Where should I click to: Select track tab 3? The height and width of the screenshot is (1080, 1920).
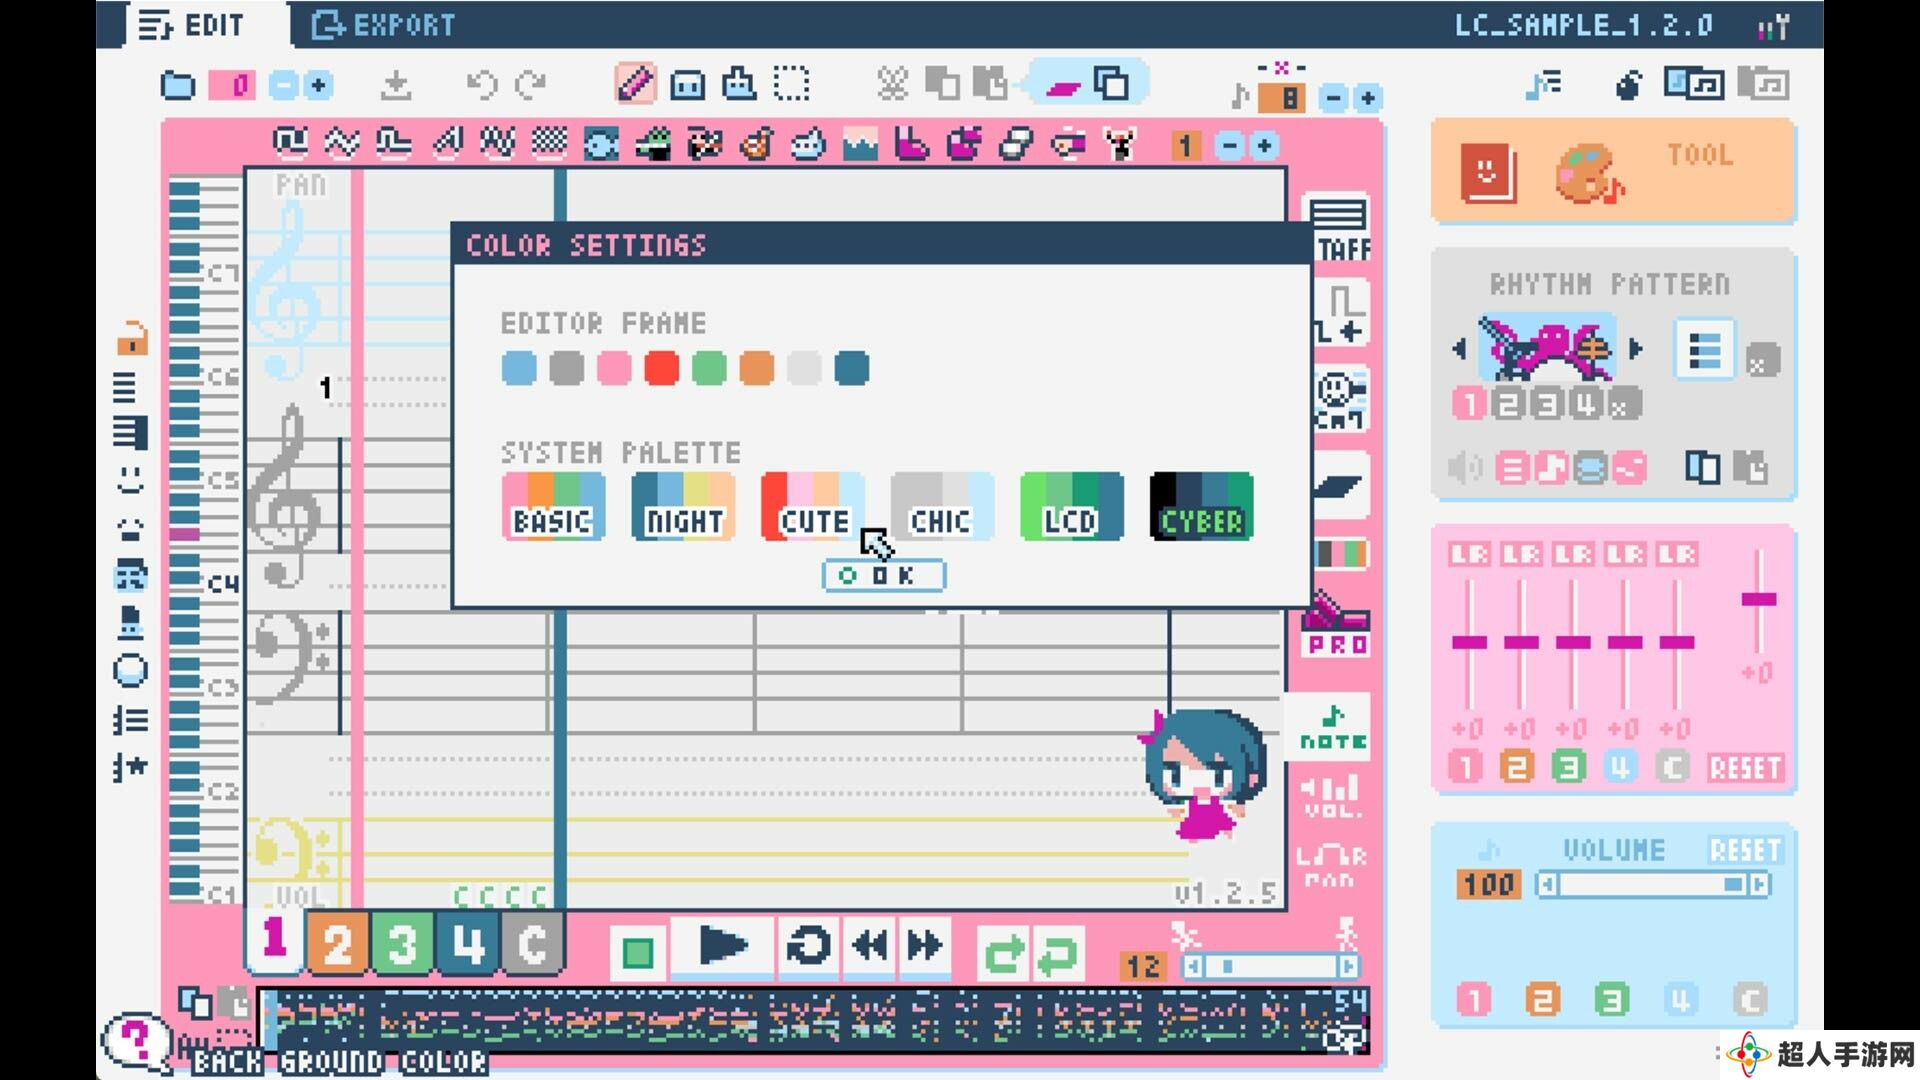402,943
